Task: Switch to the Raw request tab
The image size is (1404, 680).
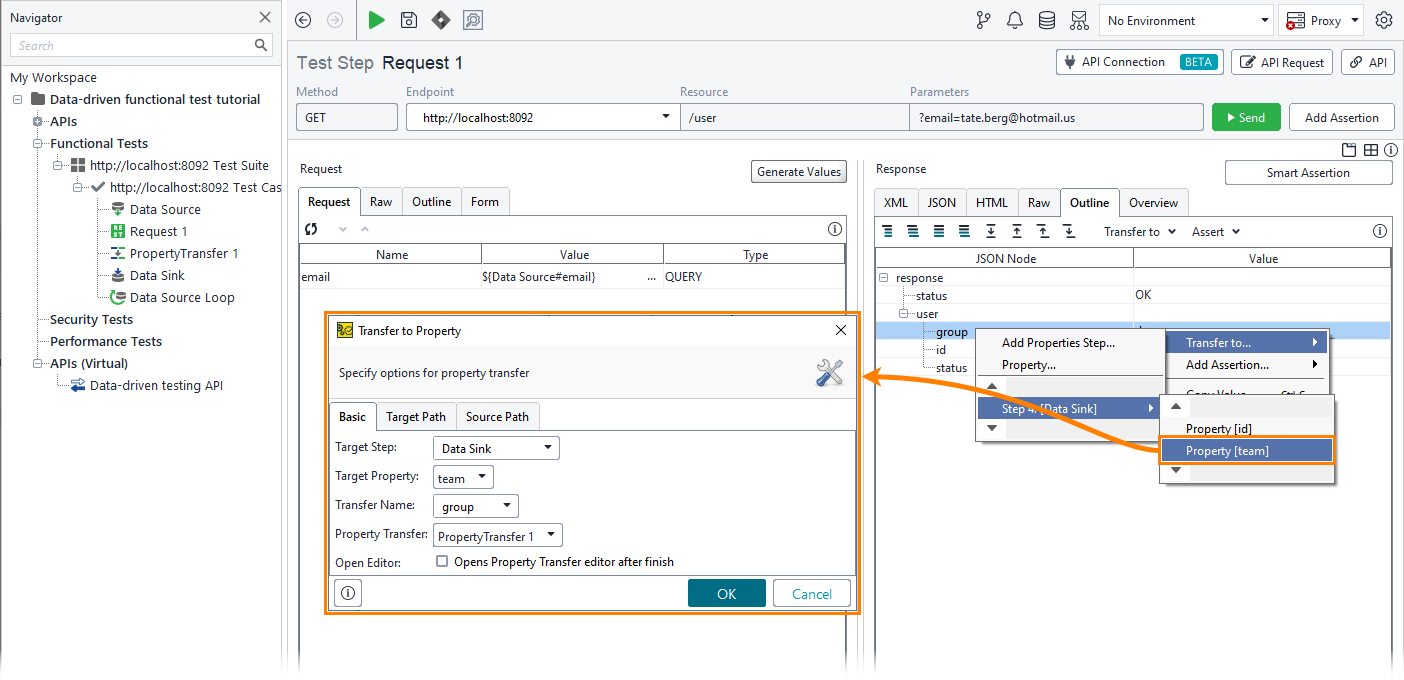Action: pos(381,201)
